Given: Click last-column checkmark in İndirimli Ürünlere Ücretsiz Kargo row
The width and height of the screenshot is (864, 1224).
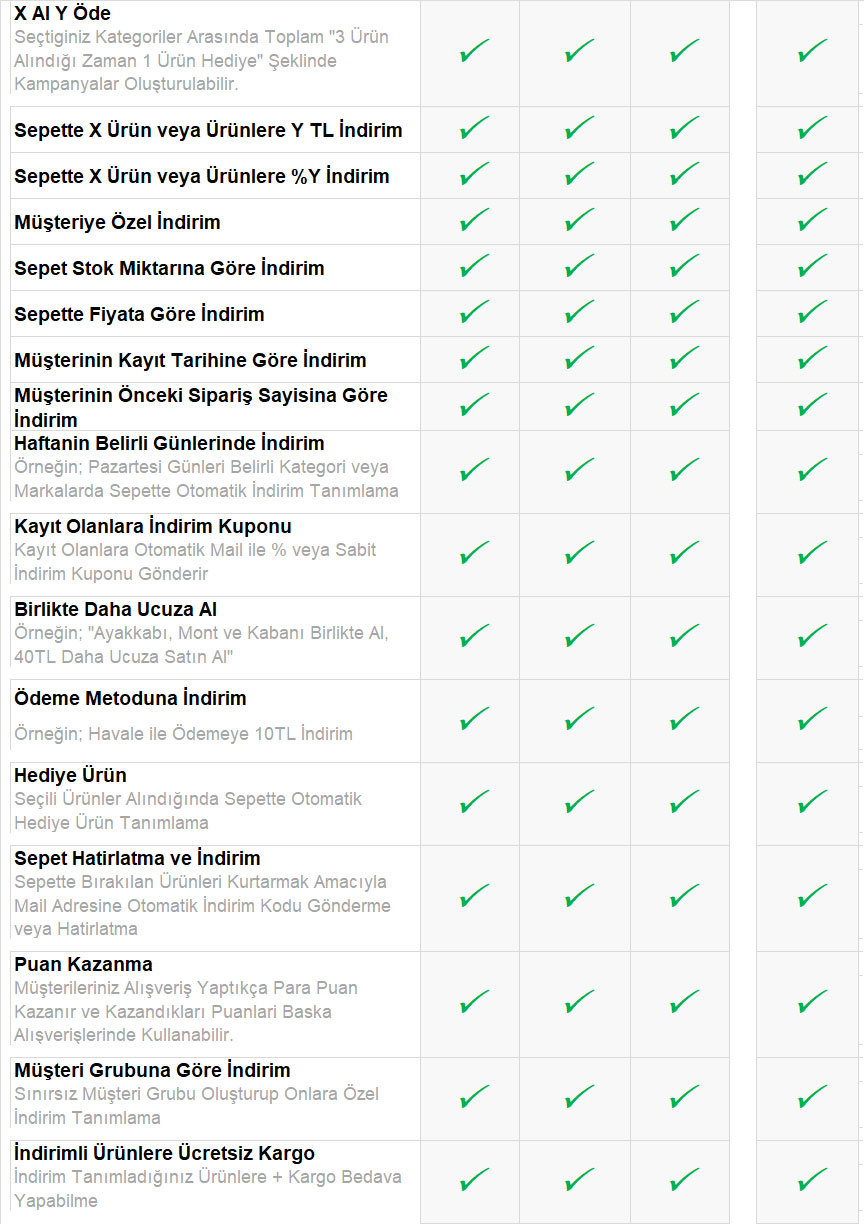Looking at the screenshot, I should 812,1180.
